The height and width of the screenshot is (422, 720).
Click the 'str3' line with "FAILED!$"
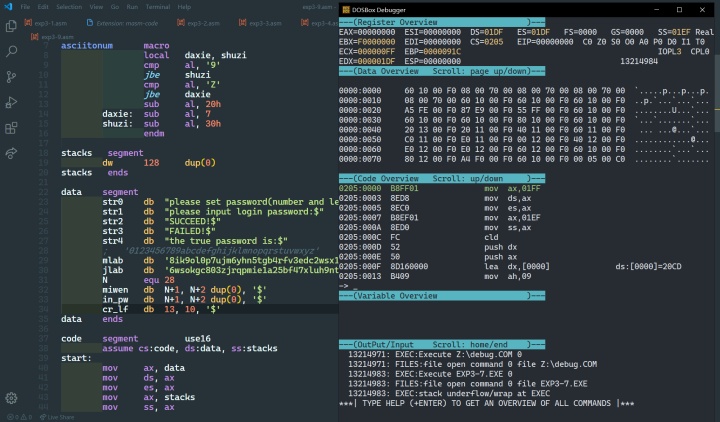click(x=159, y=231)
